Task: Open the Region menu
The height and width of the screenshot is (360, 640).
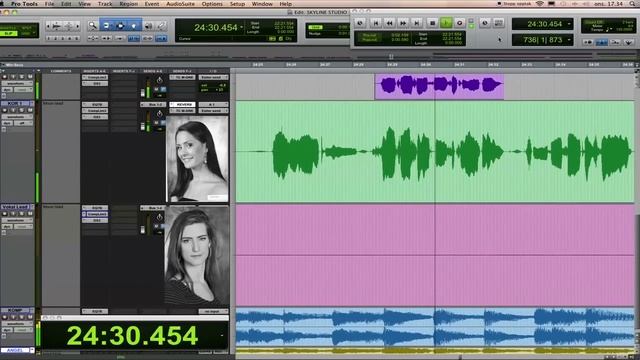Action: [129, 4]
